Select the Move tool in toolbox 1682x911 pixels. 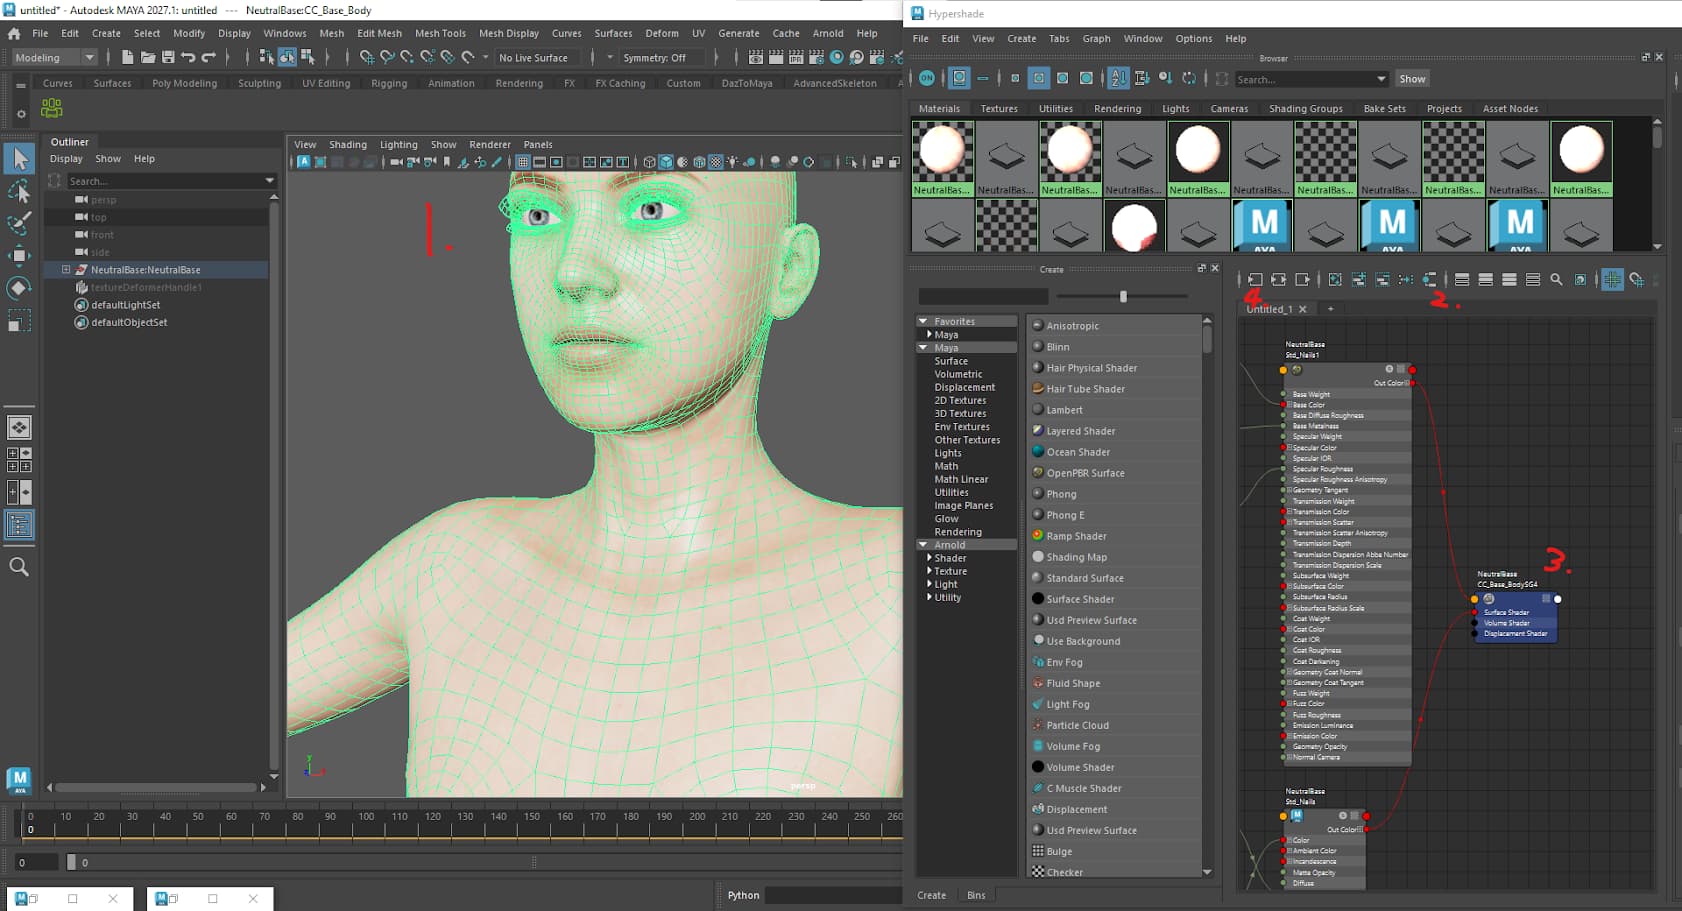click(19, 255)
